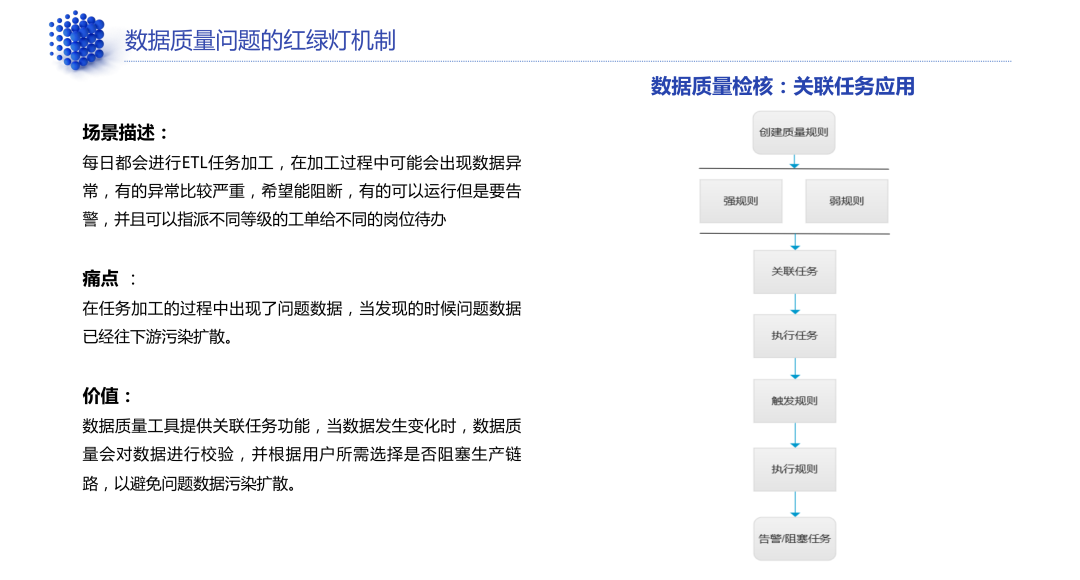The width and height of the screenshot is (1080, 580).
Task: Click the 场景描述 section heading
Action: (x=126, y=133)
